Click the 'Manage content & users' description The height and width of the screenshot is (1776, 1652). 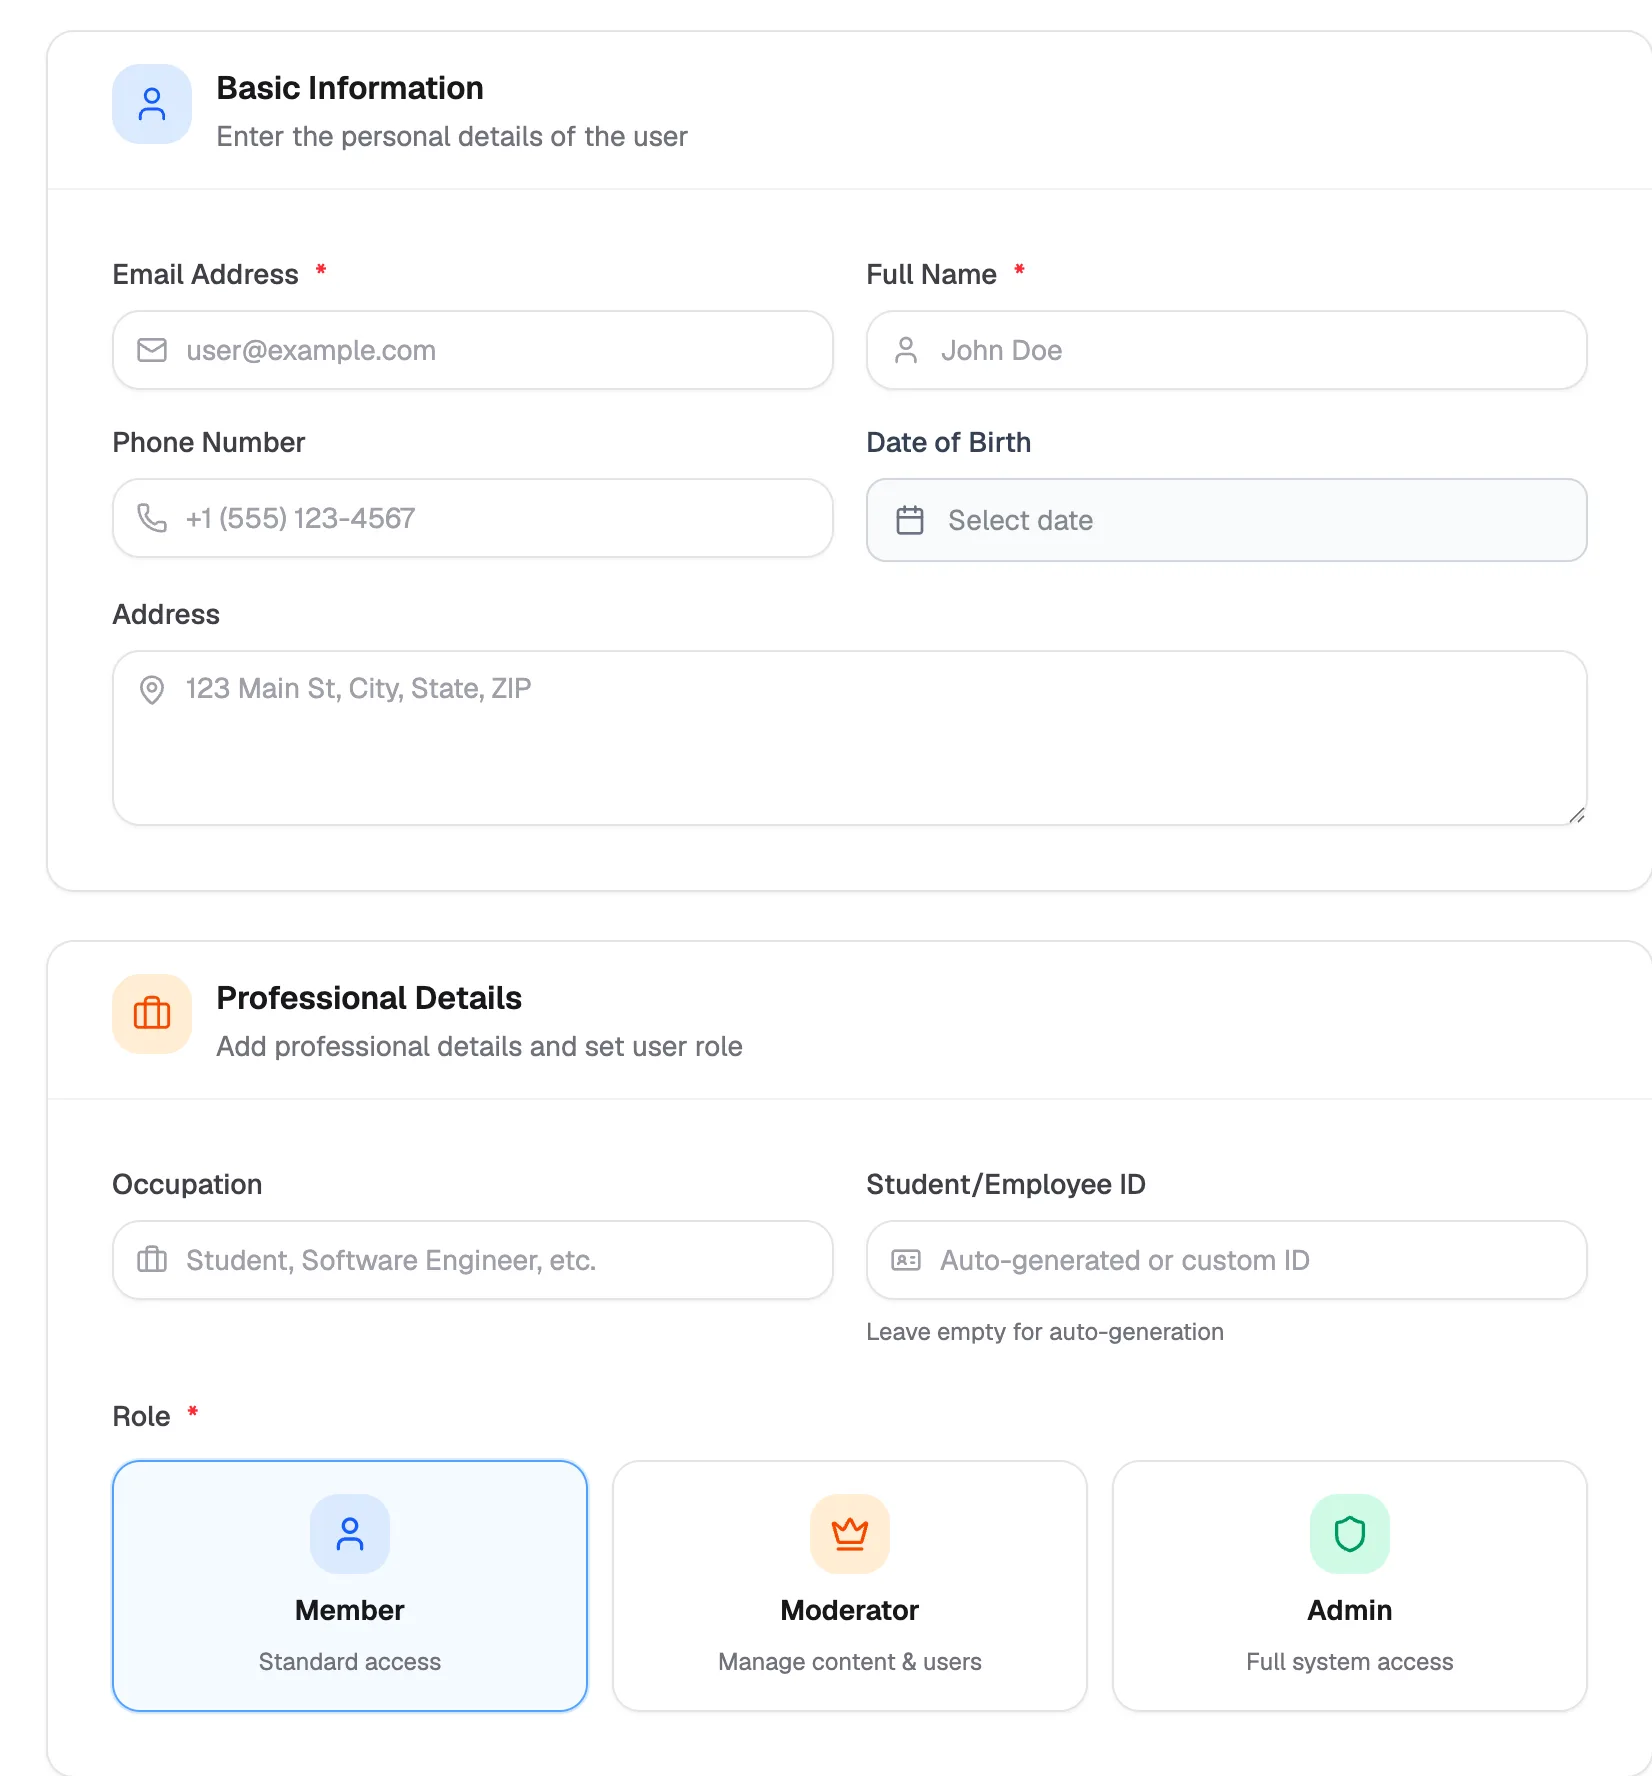(x=850, y=1662)
